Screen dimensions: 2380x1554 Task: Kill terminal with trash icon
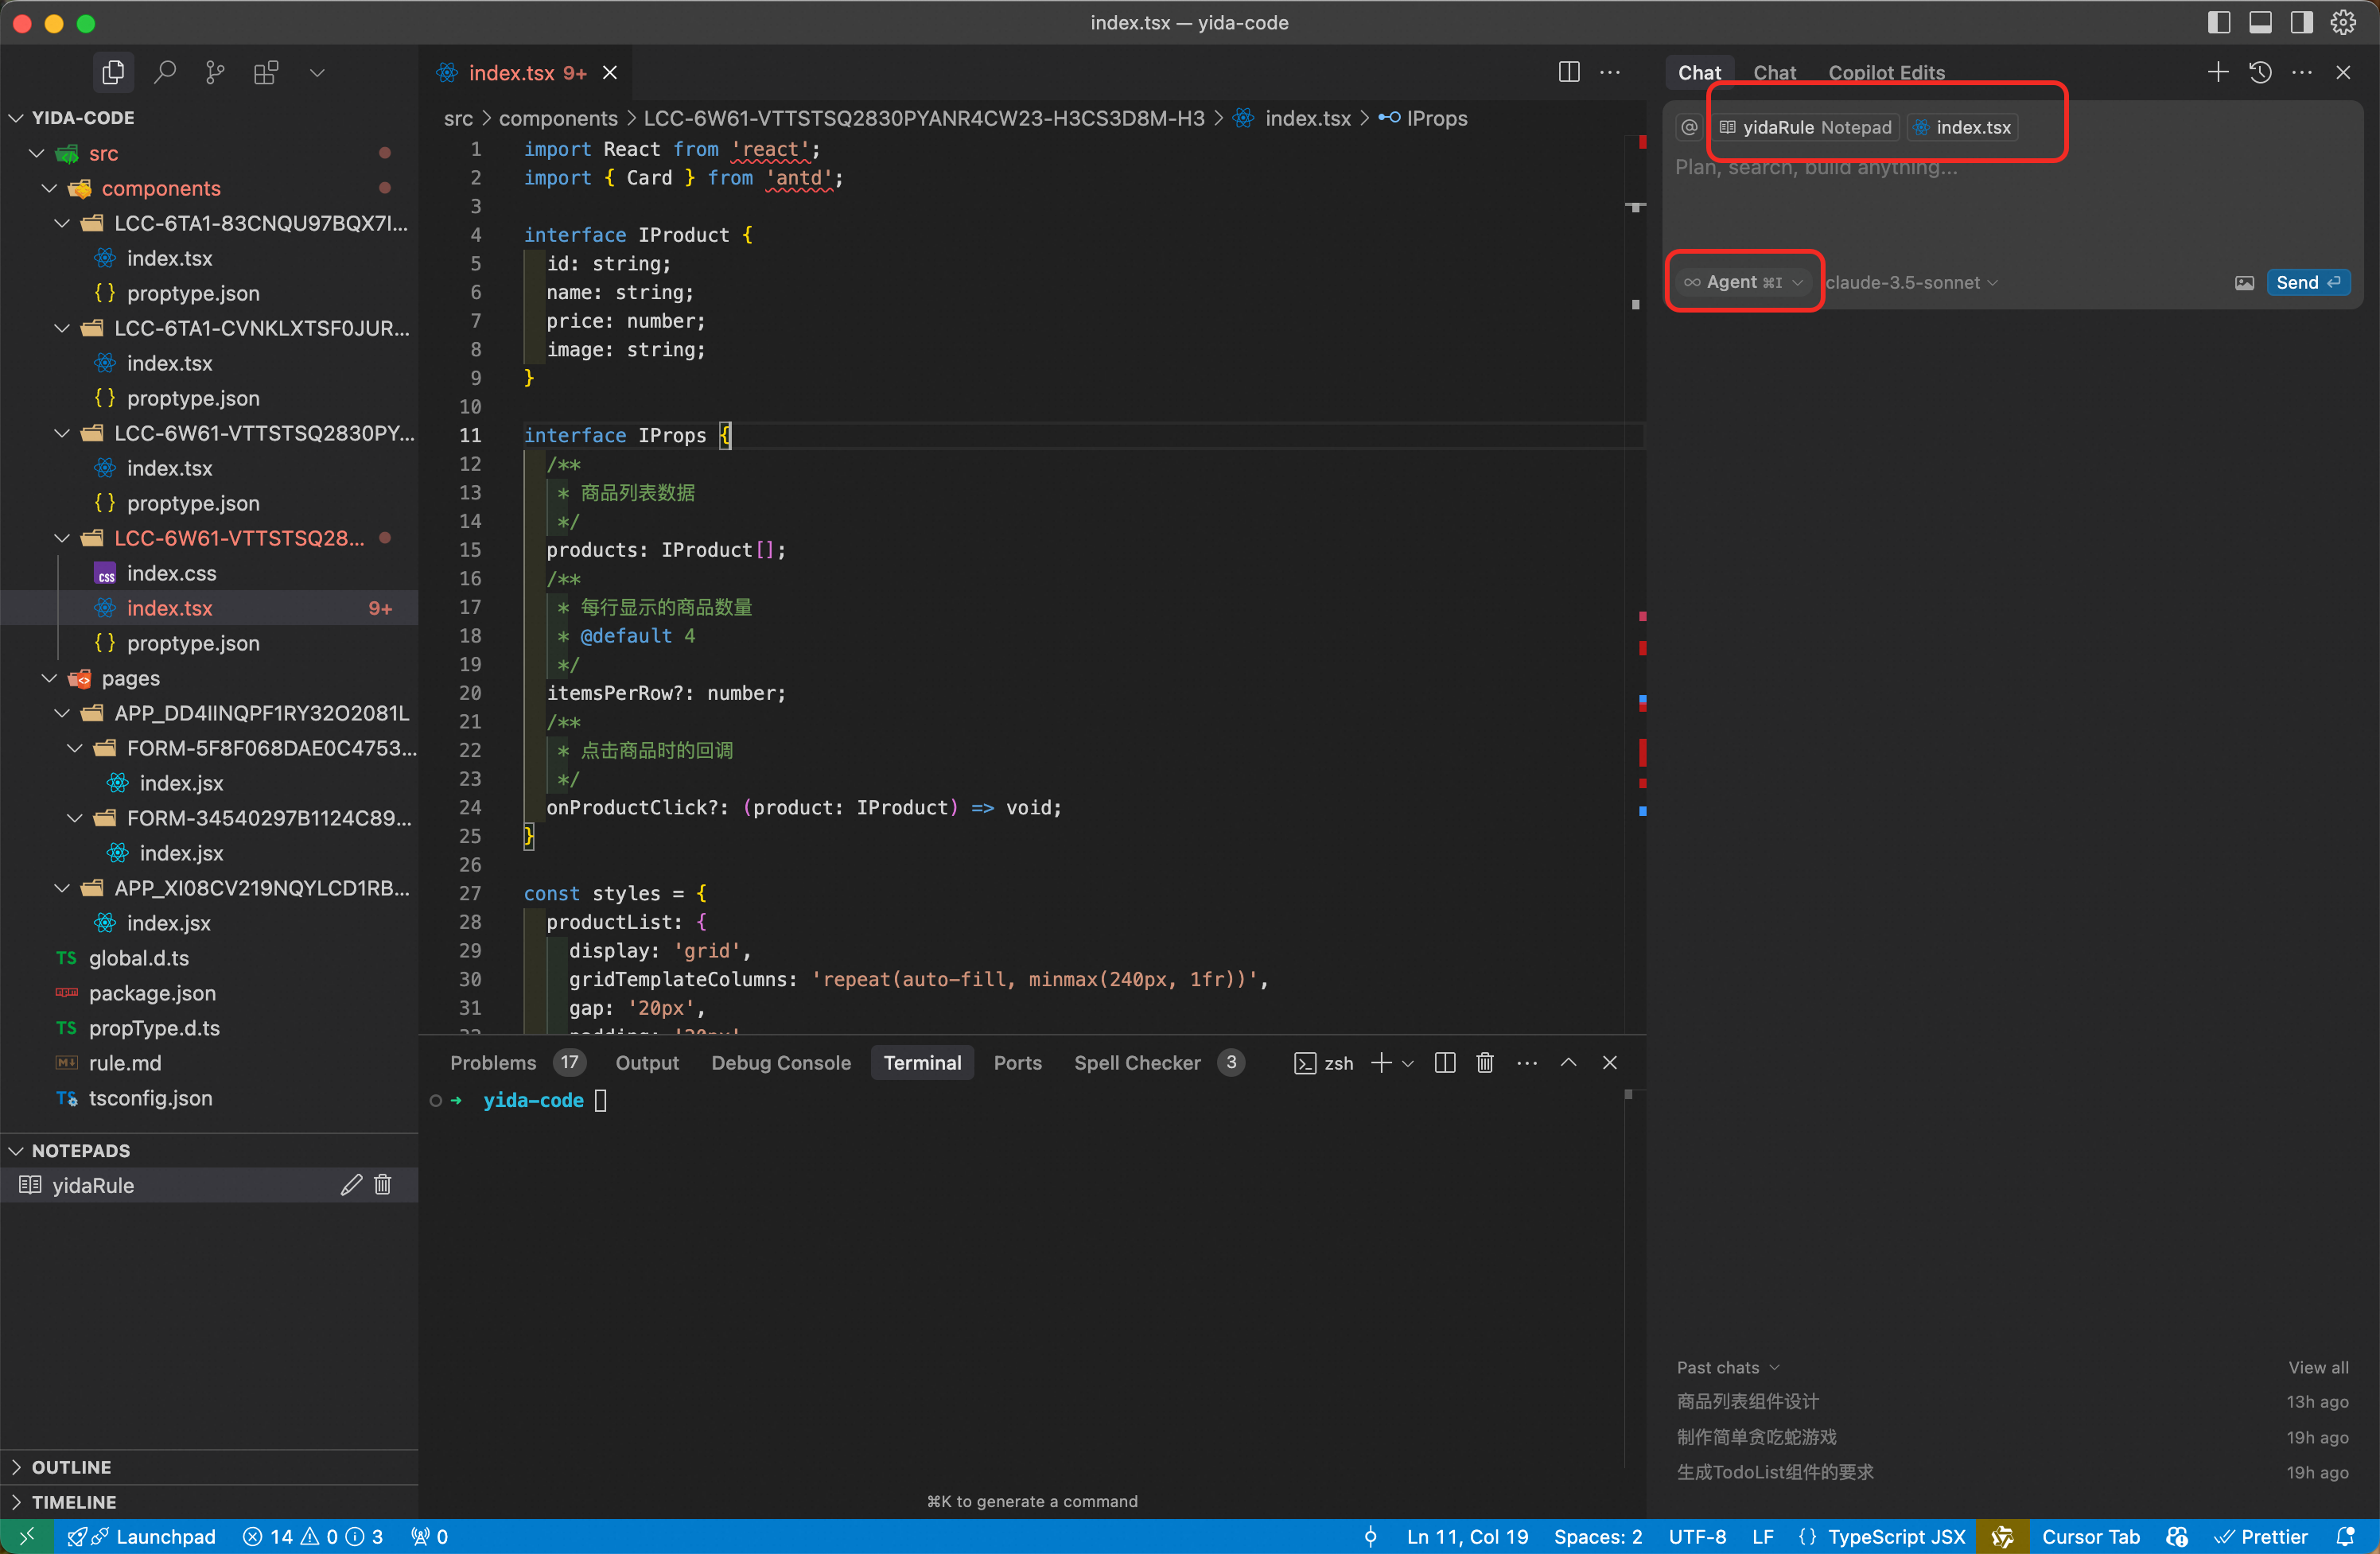tap(1485, 1063)
